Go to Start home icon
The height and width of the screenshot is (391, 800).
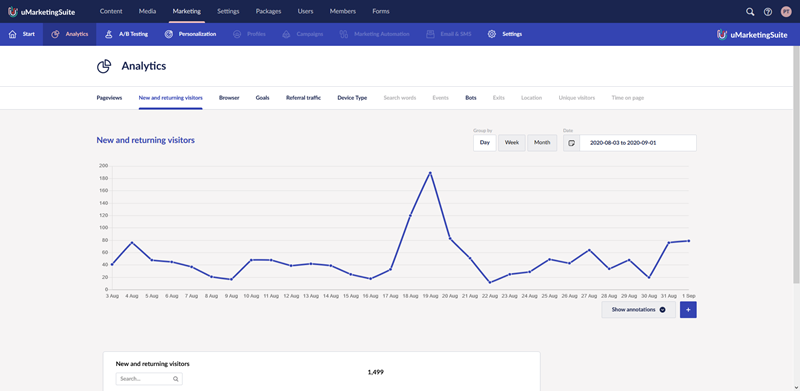coord(13,34)
